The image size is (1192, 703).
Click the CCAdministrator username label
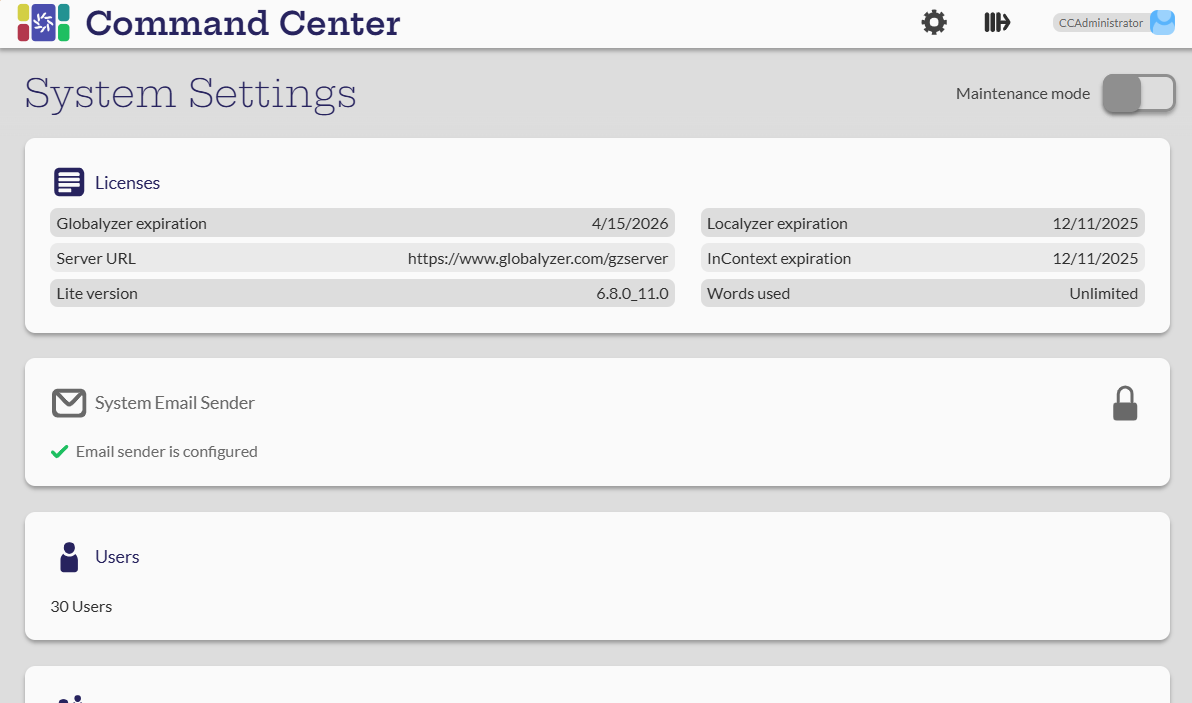1100,23
